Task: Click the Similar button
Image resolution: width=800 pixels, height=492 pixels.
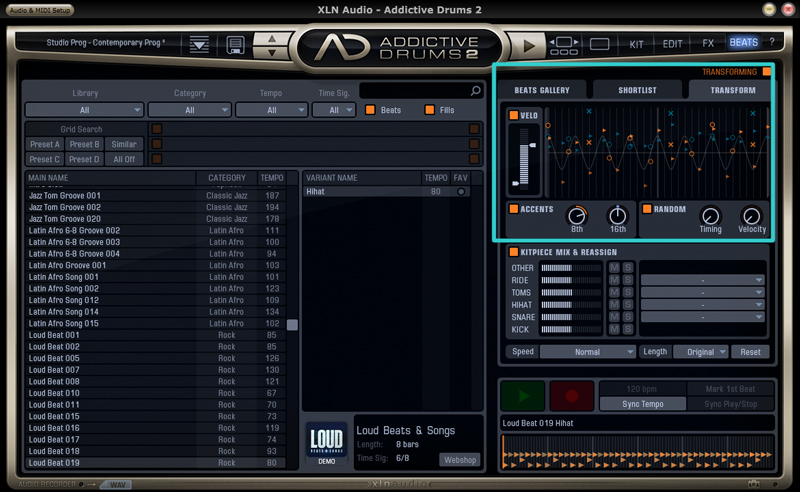Action: [x=124, y=144]
